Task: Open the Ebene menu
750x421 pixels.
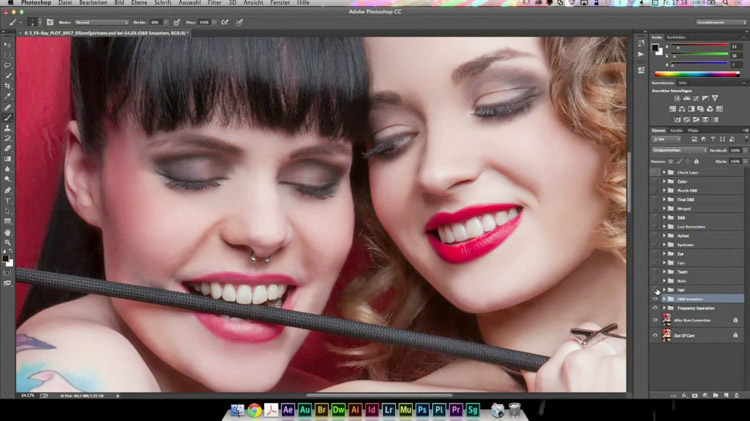Action: click(139, 3)
